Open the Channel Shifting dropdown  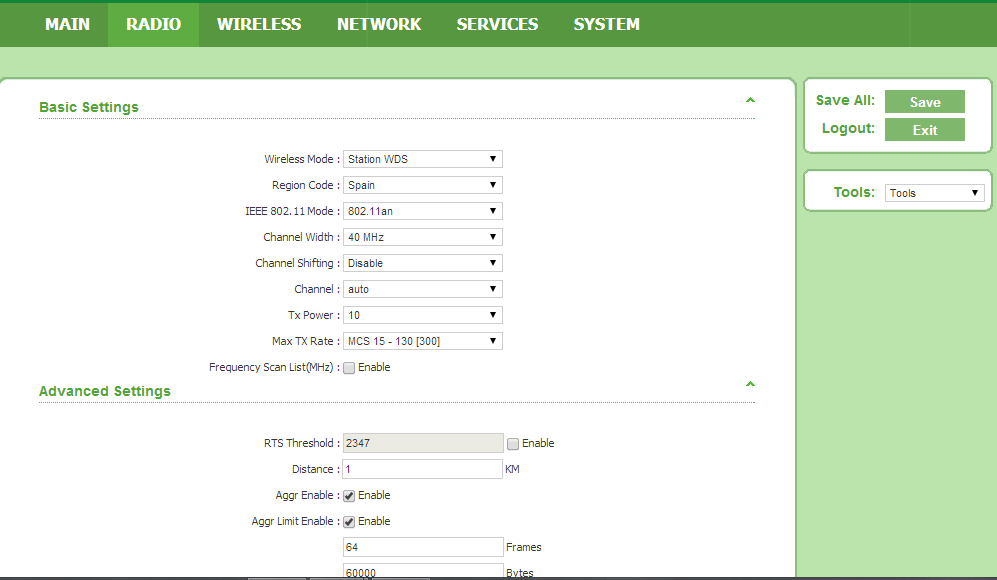pos(422,263)
